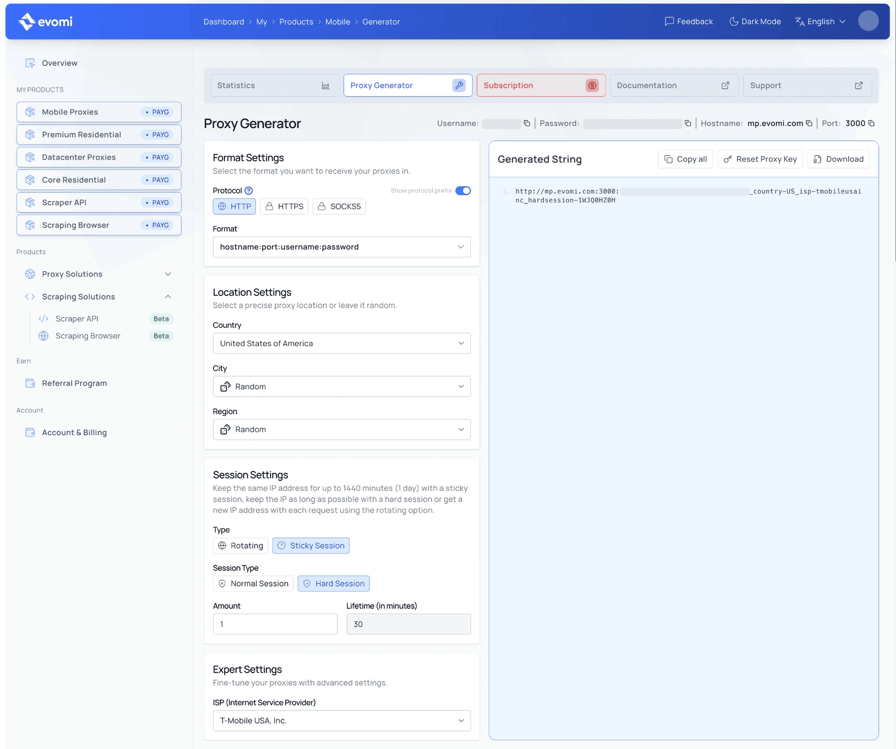
Task: Toggle the Show protocol prefix switch
Action: click(463, 191)
